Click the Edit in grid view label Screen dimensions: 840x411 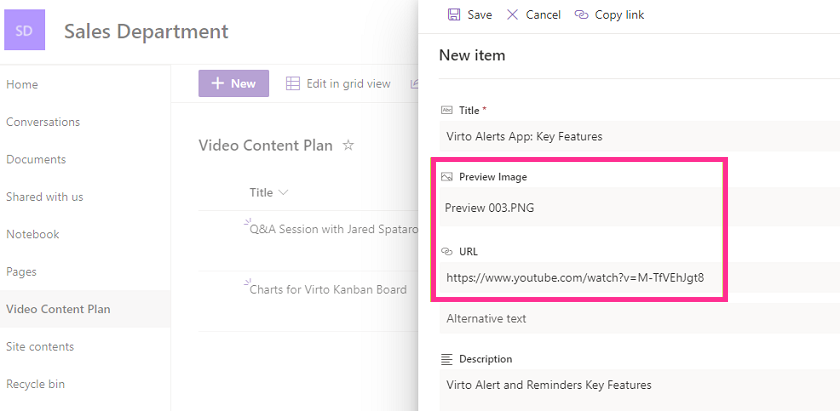click(348, 84)
